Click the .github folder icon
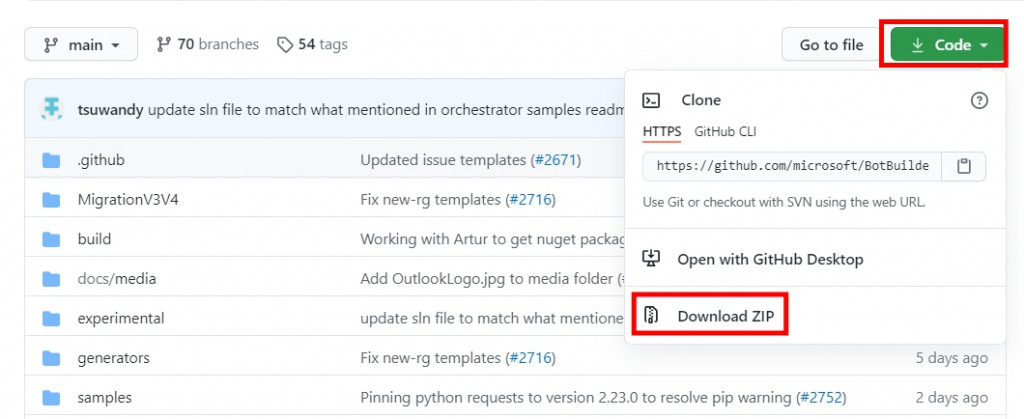 click(52, 160)
